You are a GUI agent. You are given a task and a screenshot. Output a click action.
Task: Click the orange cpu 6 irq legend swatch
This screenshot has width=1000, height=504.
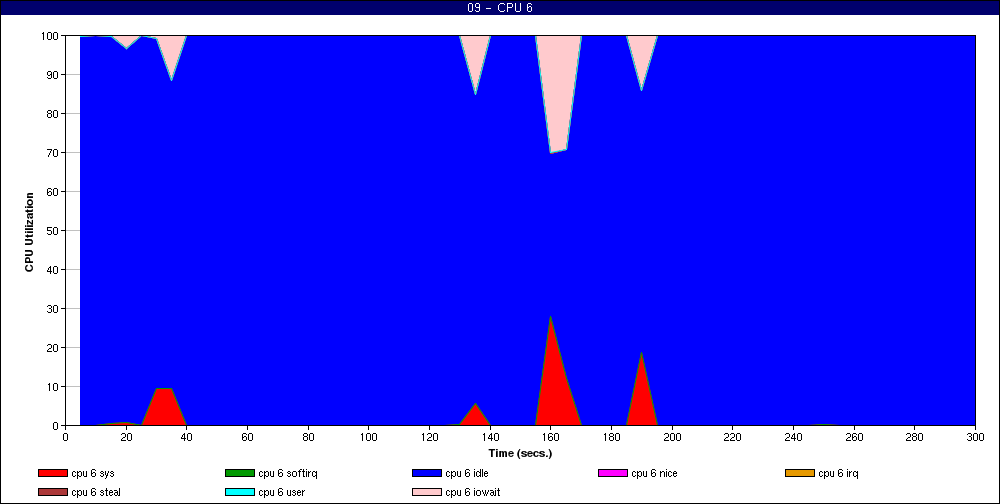pyautogui.click(x=800, y=473)
